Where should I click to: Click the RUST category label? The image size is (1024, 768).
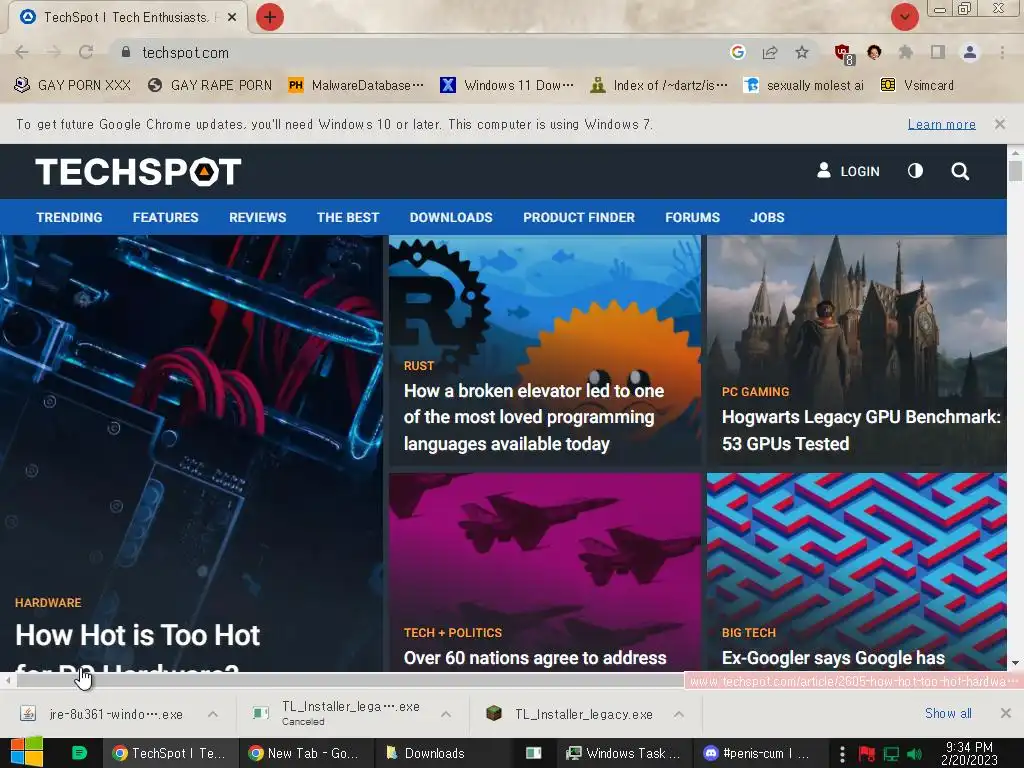coord(419,366)
